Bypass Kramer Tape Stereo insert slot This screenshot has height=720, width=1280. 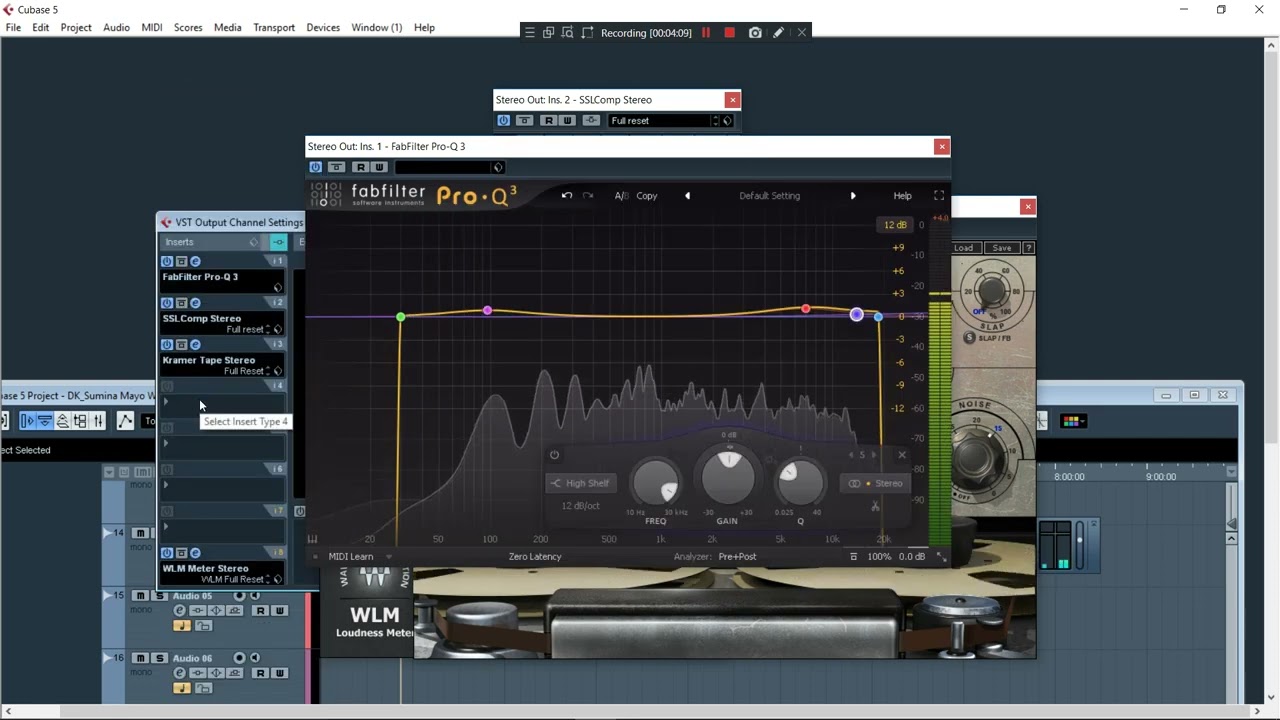point(167,345)
